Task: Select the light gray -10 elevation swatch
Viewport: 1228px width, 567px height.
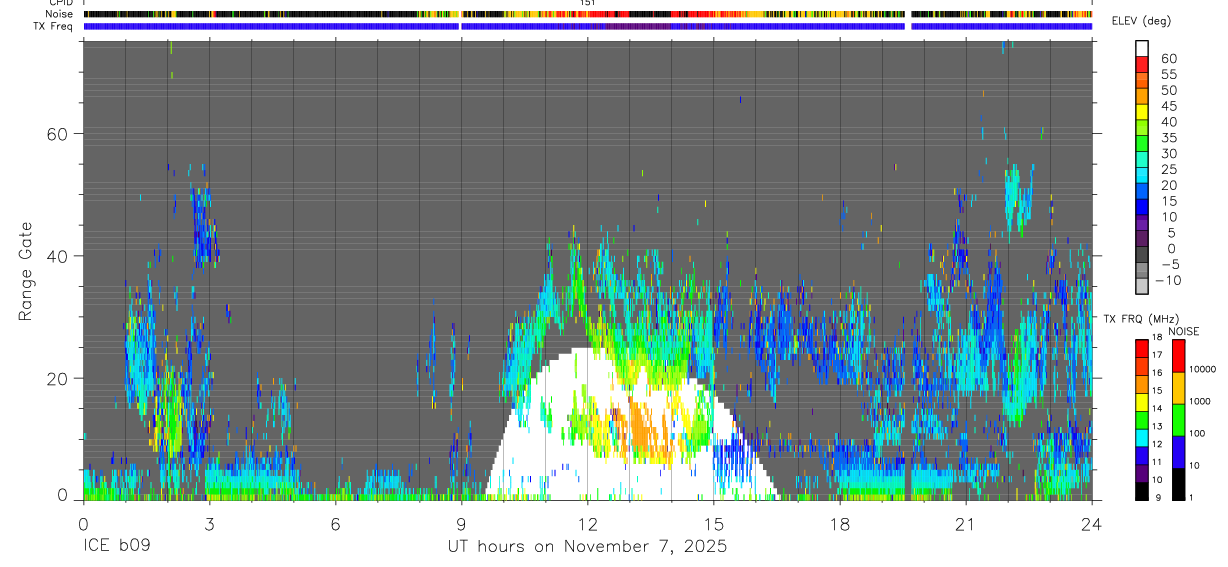Action: [1143, 287]
